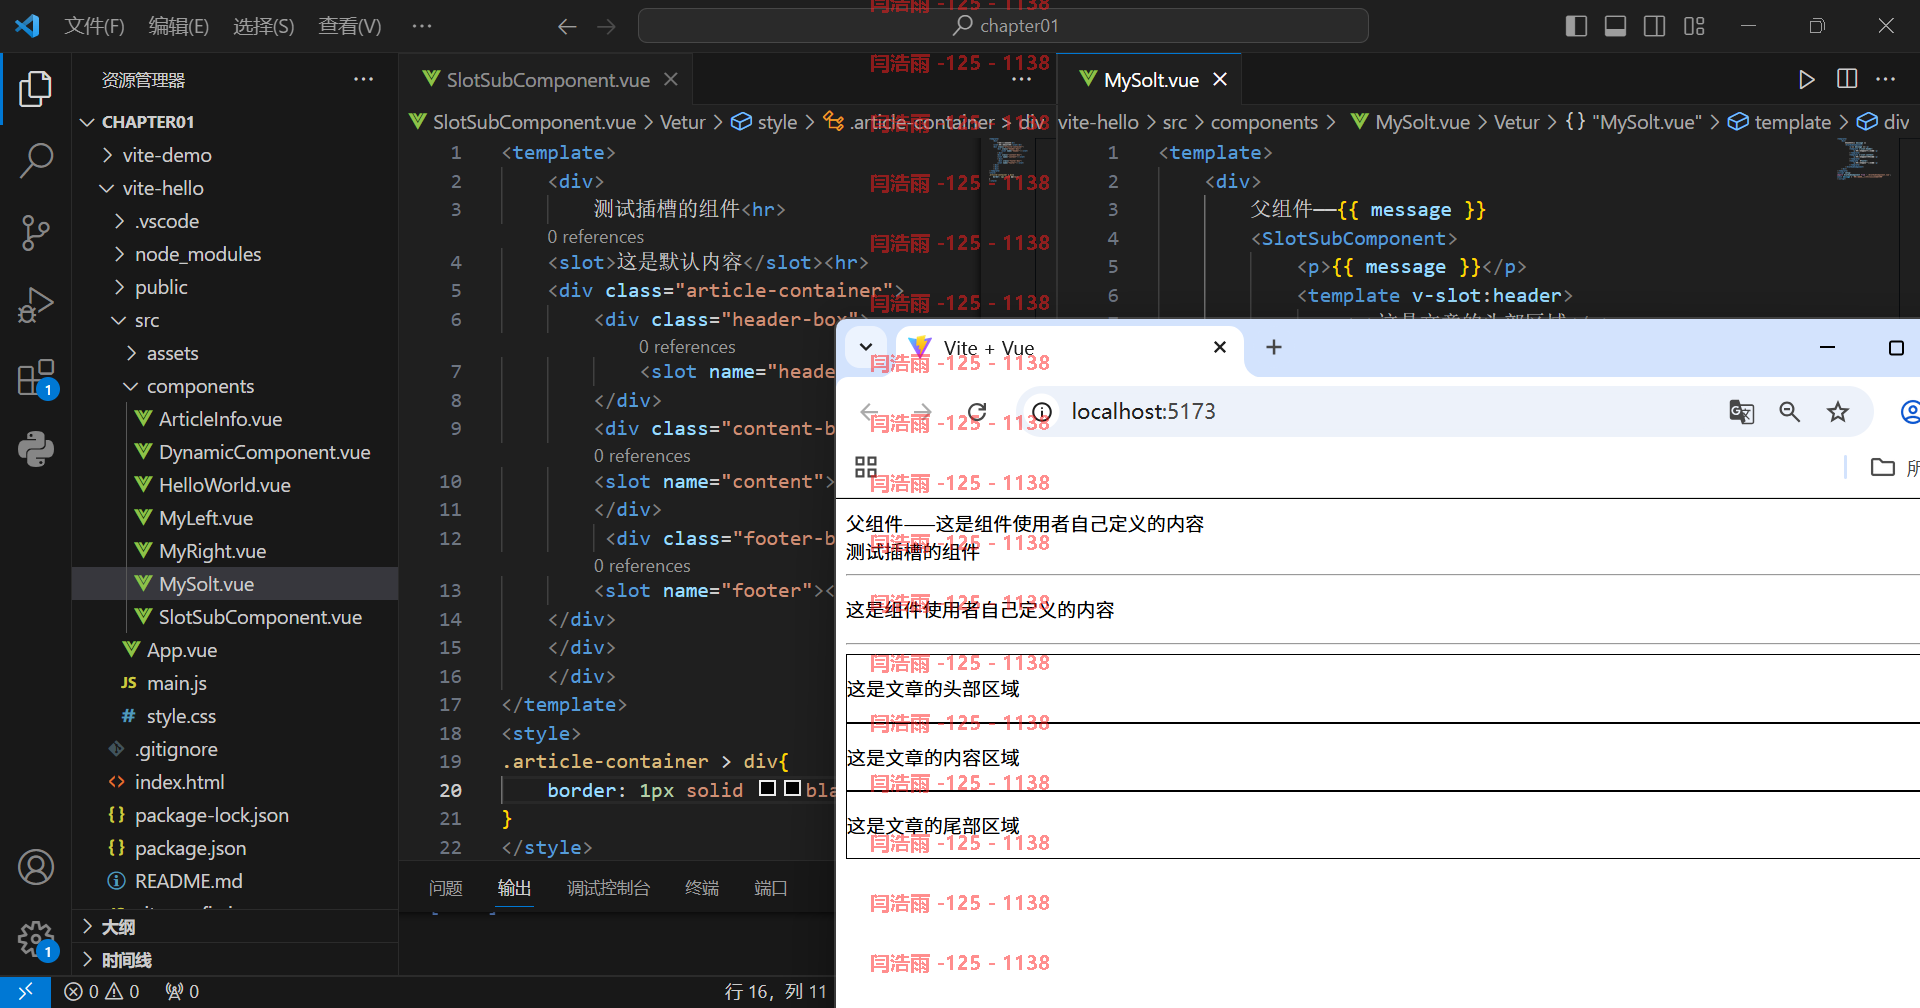Open more actions for left editor group
The height and width of the screenshot is (1008, 1920).
click(x=1021, y=79)
